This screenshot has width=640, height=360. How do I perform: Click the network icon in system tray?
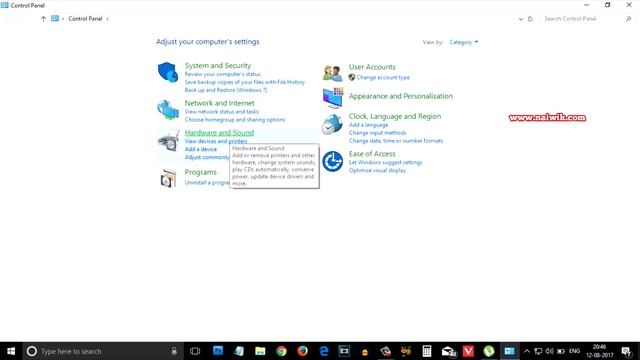pyautogui.click(x=538, y=351)
